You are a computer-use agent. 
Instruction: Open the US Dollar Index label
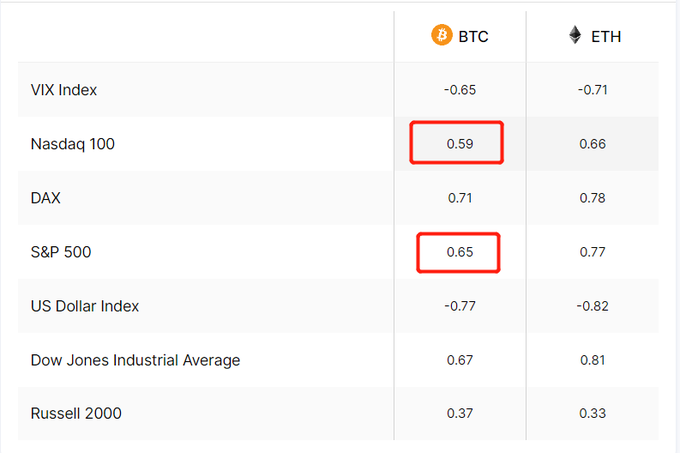(85, 306)
